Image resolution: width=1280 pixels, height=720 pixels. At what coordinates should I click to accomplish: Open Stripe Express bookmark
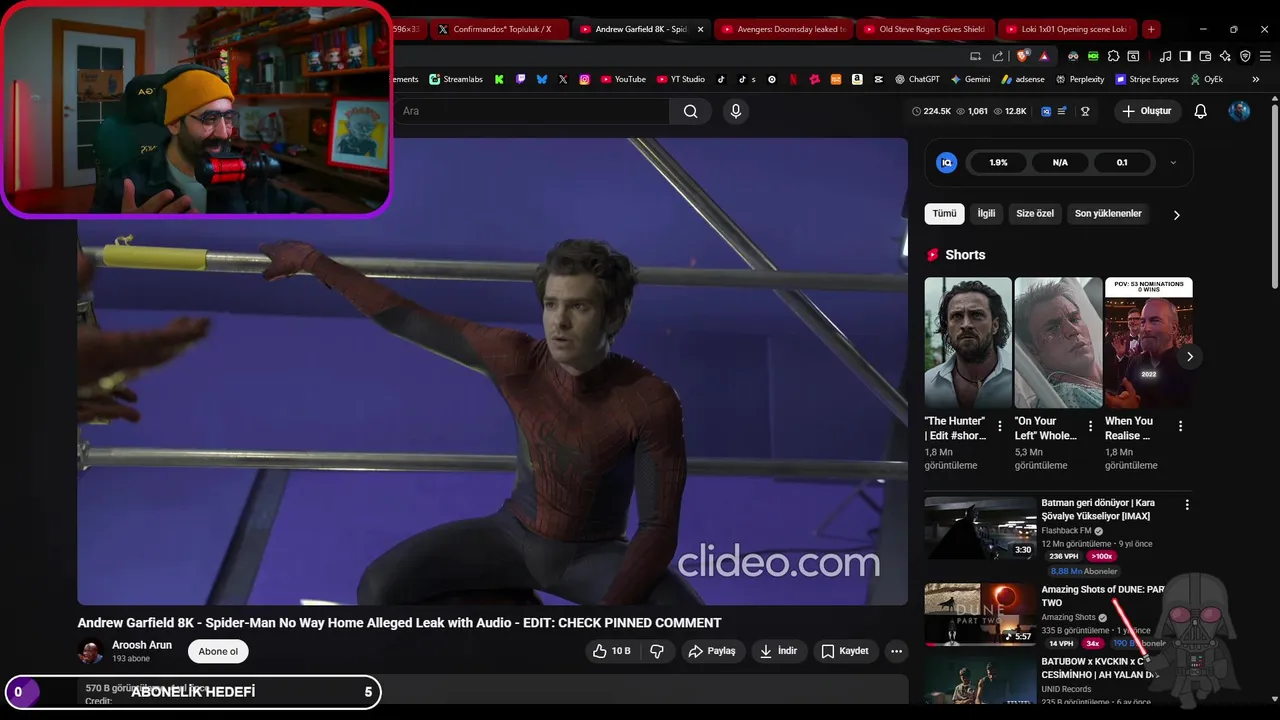pyautogui.click(x=1146, y=79)
